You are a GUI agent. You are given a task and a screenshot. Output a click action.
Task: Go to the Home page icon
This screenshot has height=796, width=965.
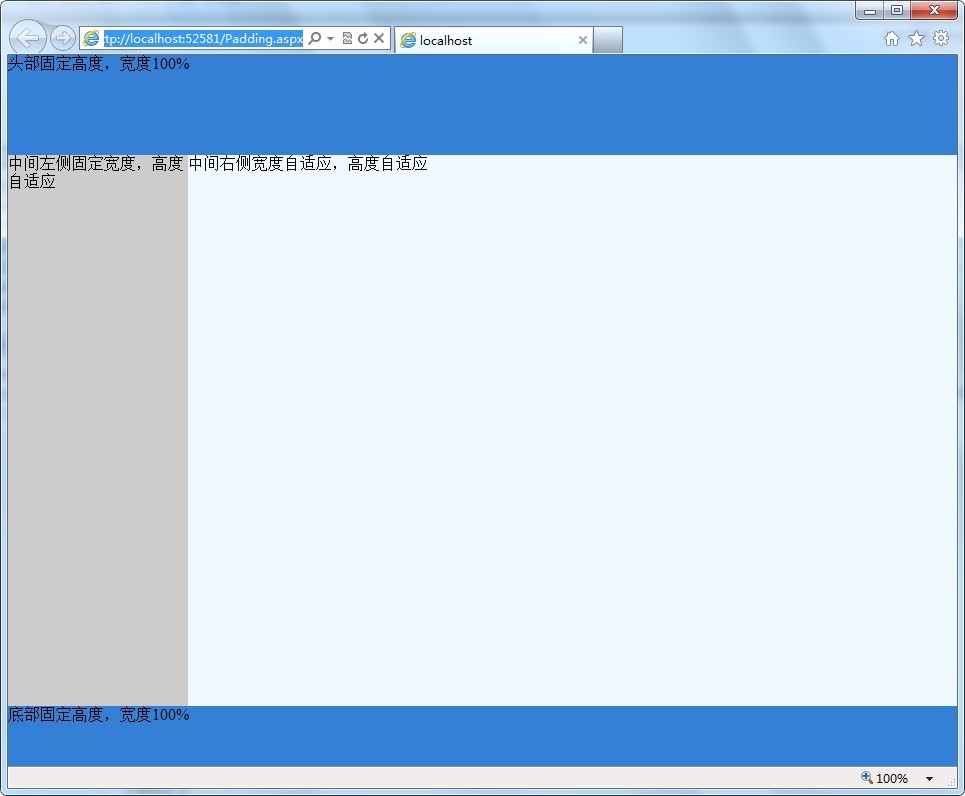[x=892, y=39]
